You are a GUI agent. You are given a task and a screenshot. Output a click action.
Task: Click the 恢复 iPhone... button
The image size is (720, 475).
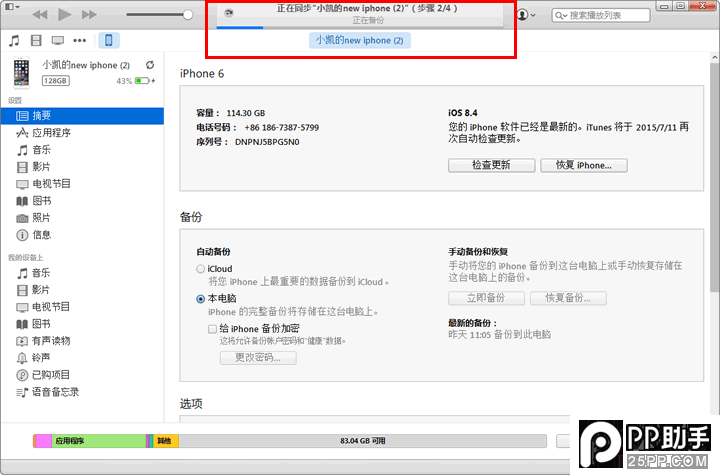(583, 165)
